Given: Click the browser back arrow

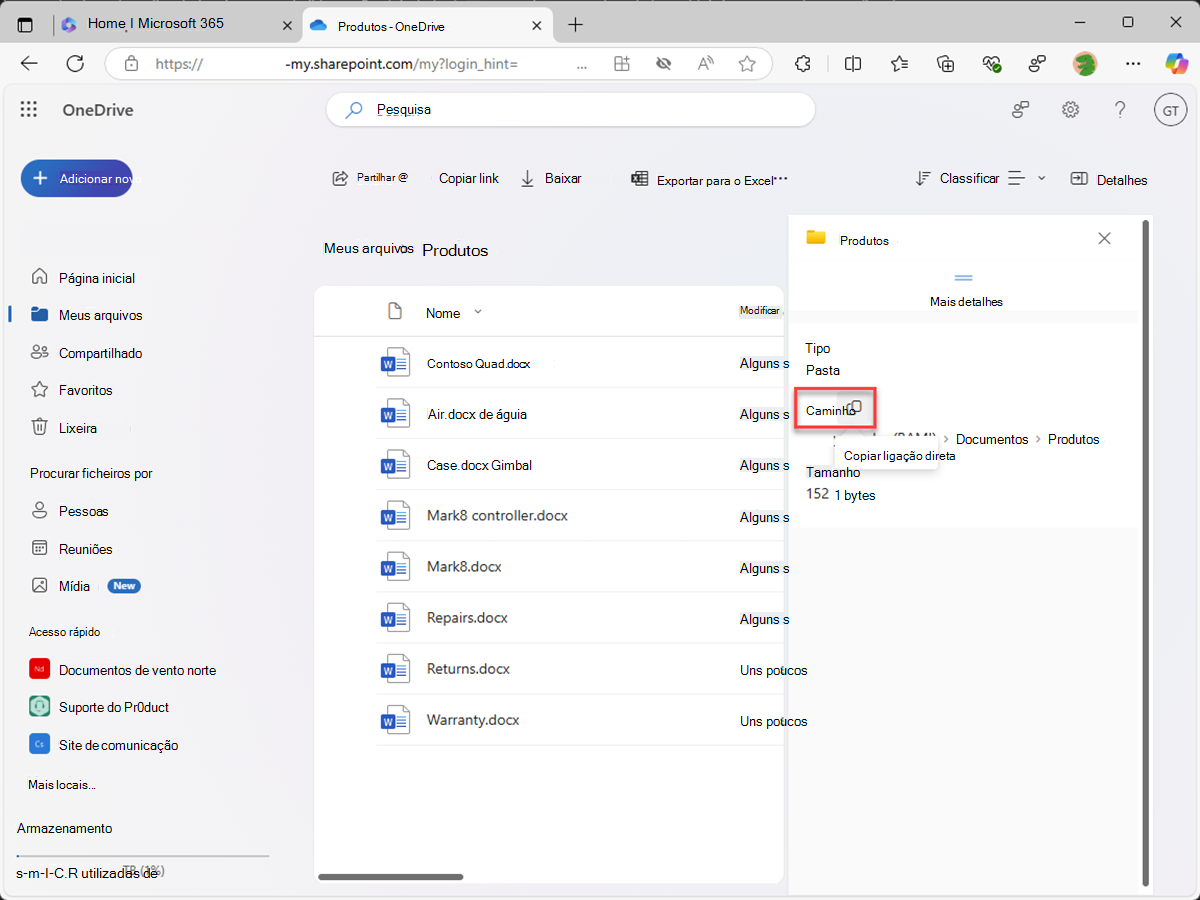Looking at the screenshot, I should (x=29, y=63).
